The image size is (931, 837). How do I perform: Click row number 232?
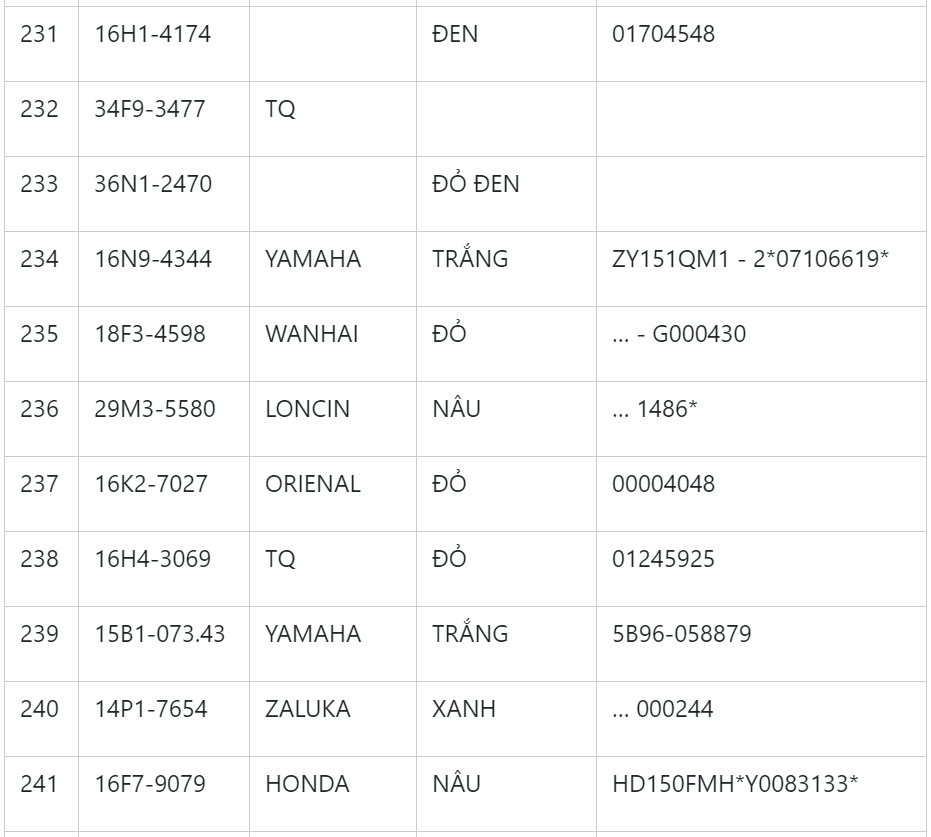pos(39,109)
